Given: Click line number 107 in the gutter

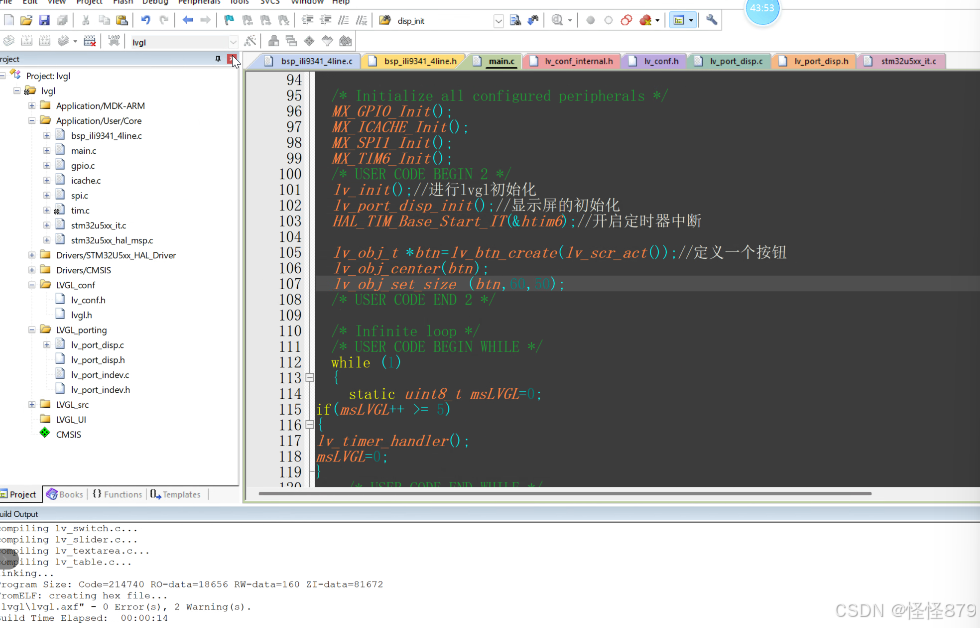Looking at the screenshot, I should pos(290,284).
